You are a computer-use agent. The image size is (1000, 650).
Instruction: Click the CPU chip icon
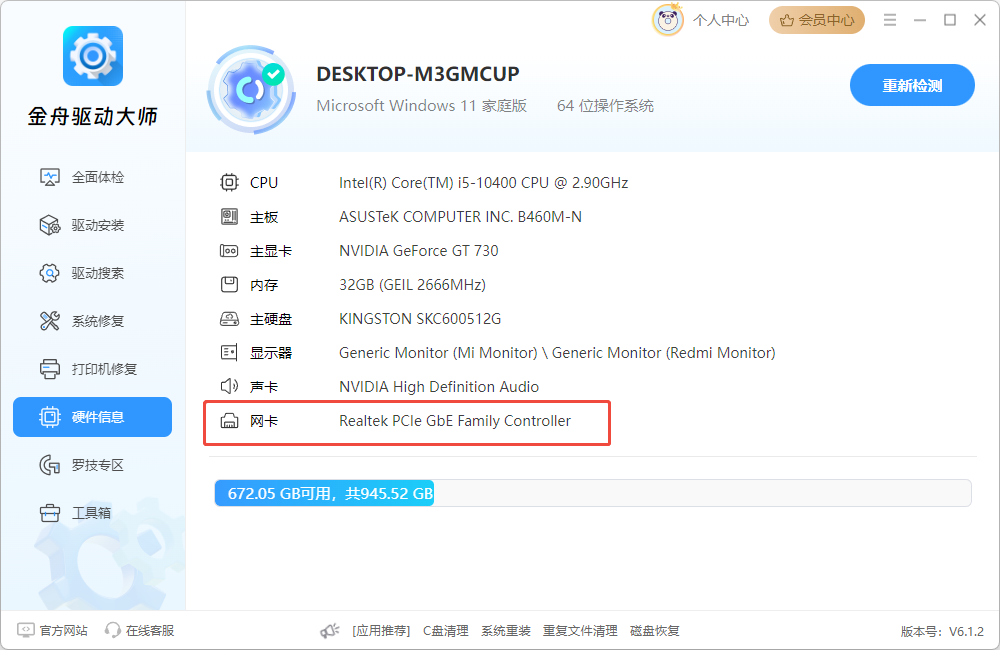pos(229,182)
